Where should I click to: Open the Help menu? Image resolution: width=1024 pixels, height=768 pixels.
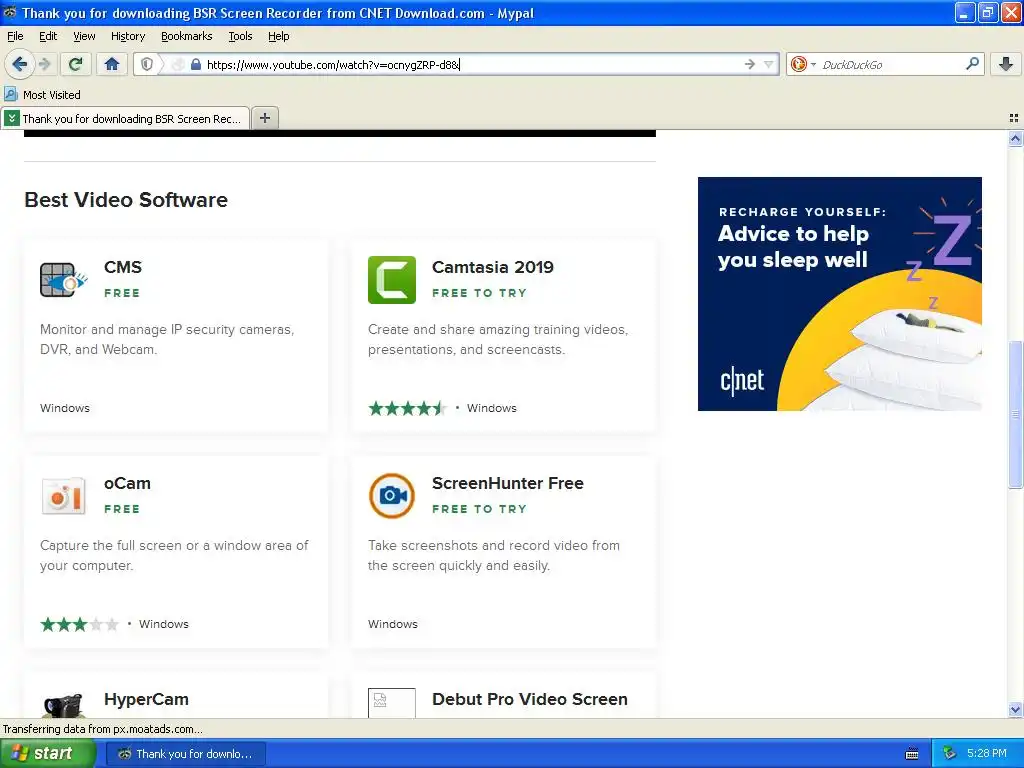pos(278,36)
